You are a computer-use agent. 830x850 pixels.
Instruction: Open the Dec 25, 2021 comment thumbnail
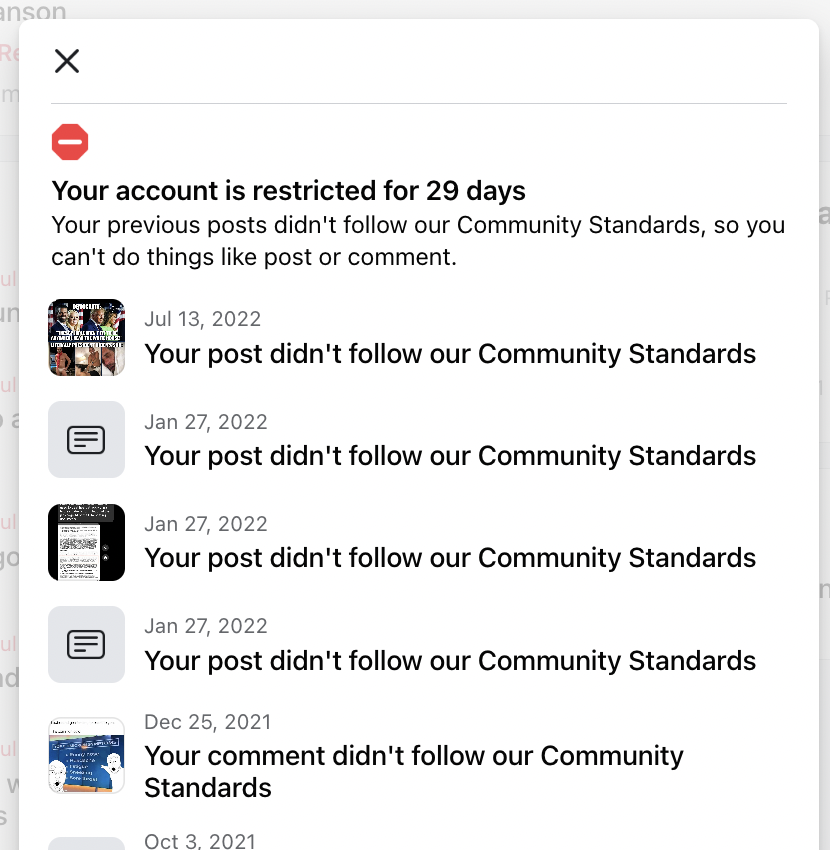(87, 755)
